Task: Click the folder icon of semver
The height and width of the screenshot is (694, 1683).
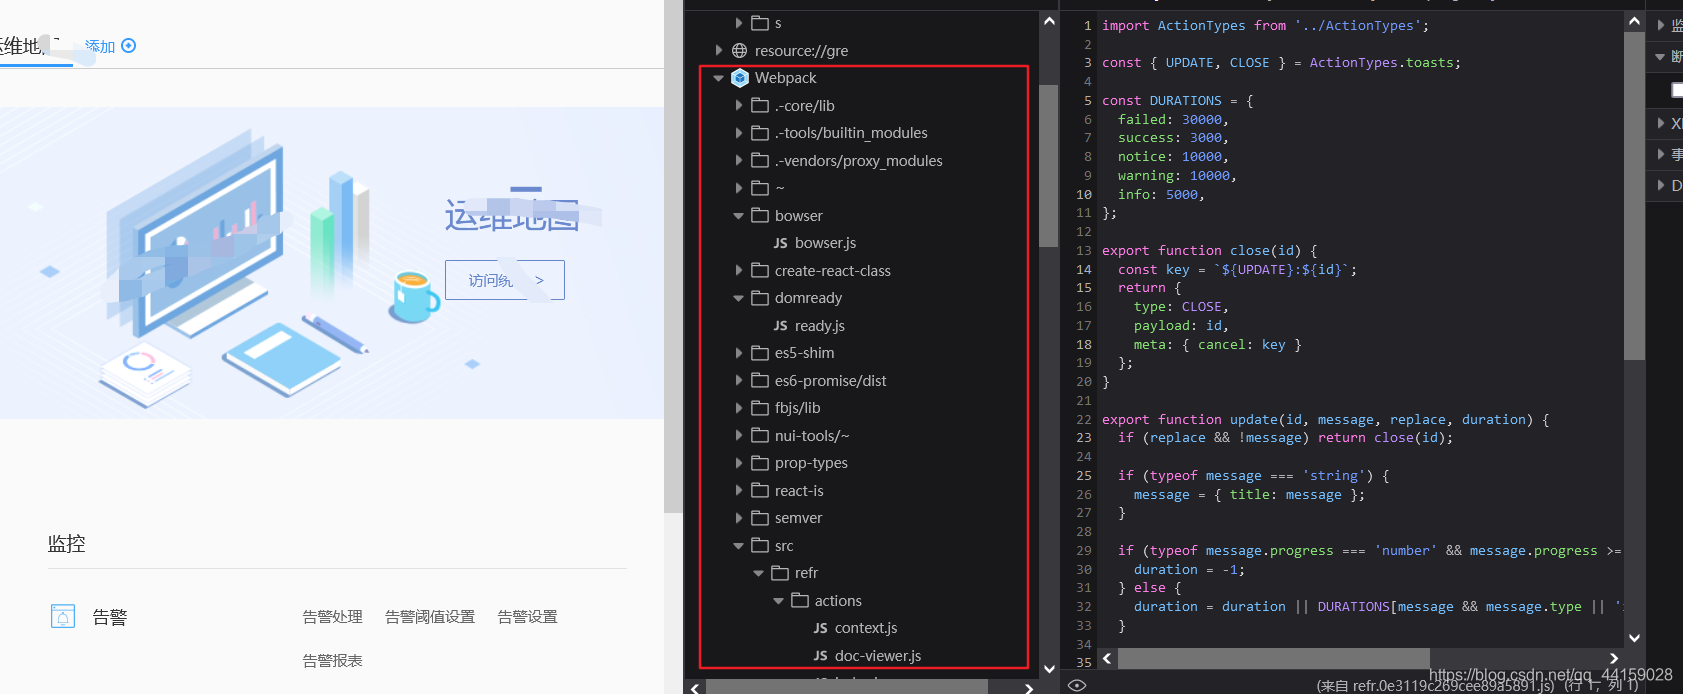Action: coord(760,518)
